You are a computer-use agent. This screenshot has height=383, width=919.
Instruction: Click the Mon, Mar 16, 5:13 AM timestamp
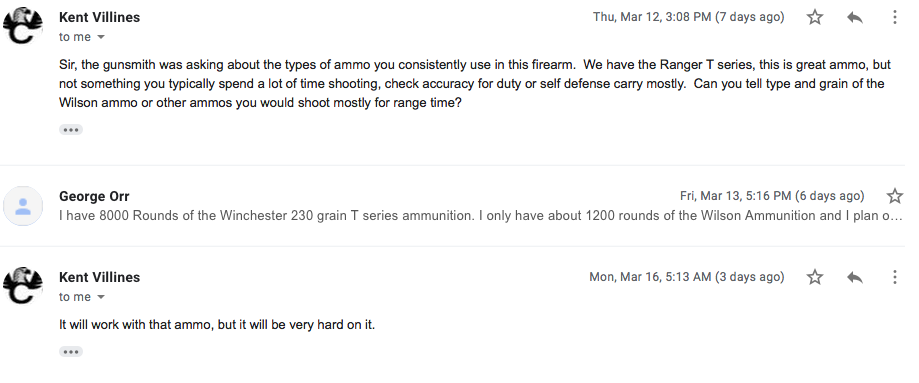(687, 277)
